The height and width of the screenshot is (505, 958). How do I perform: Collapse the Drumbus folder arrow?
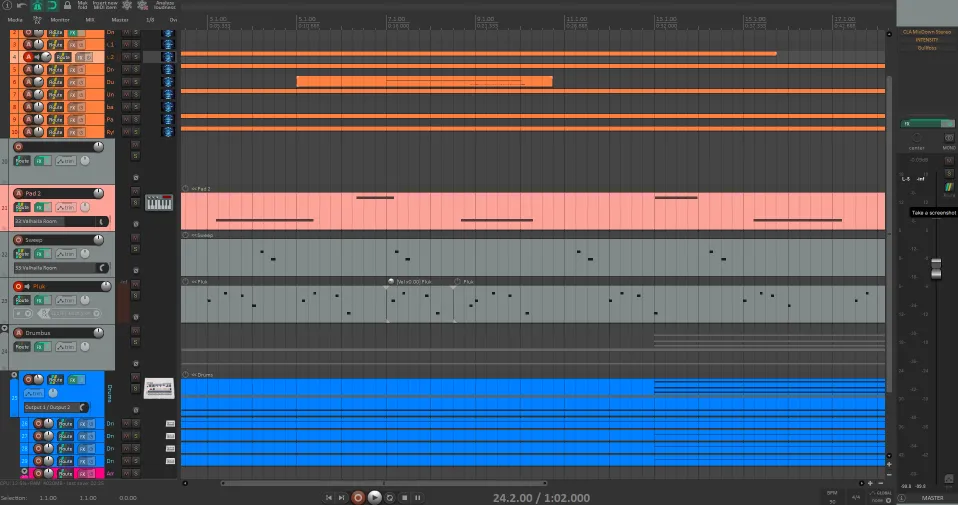(x=4, y=329)
